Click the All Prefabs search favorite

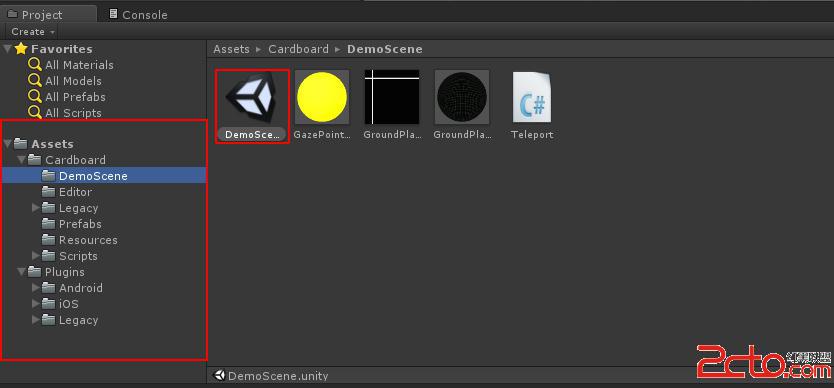coord(76,97)
